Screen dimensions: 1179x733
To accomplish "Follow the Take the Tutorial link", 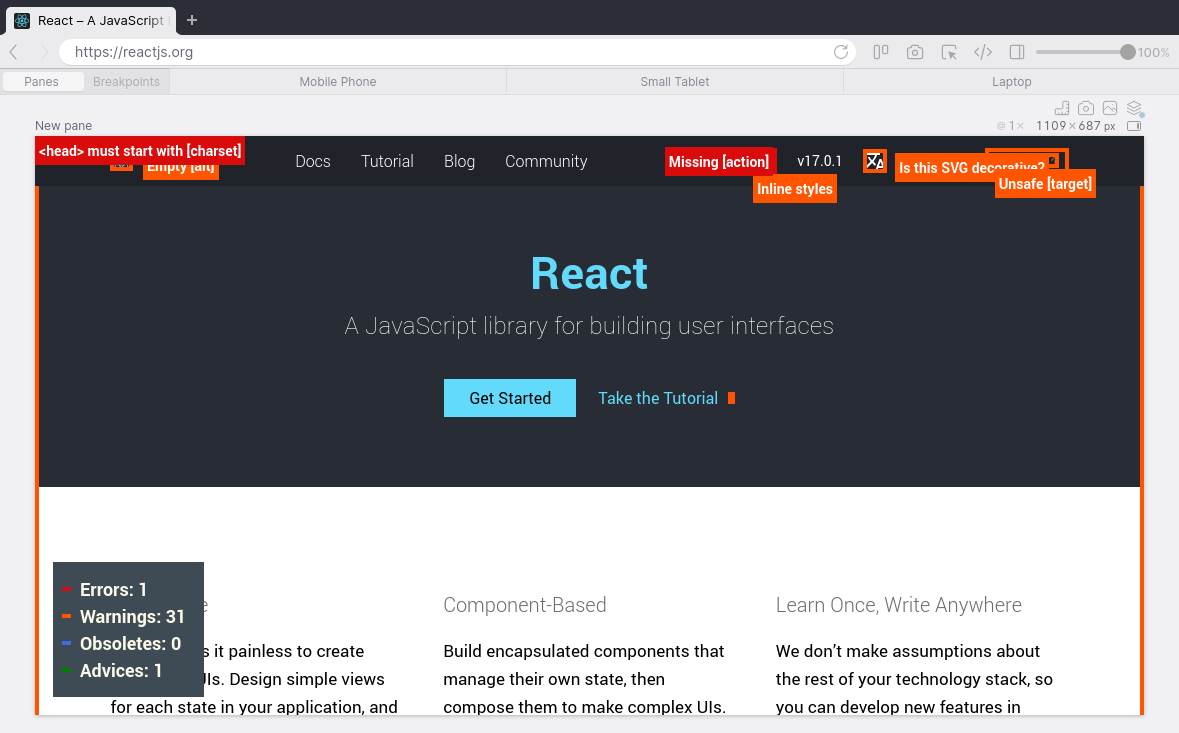I will point(658,398).
